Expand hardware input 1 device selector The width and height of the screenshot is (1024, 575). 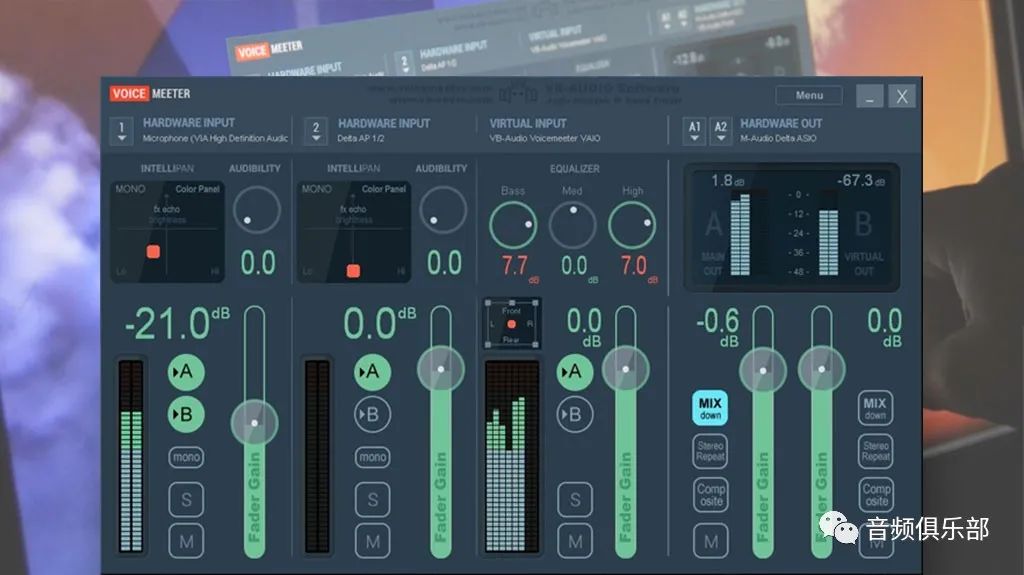(x=121, y=131)
